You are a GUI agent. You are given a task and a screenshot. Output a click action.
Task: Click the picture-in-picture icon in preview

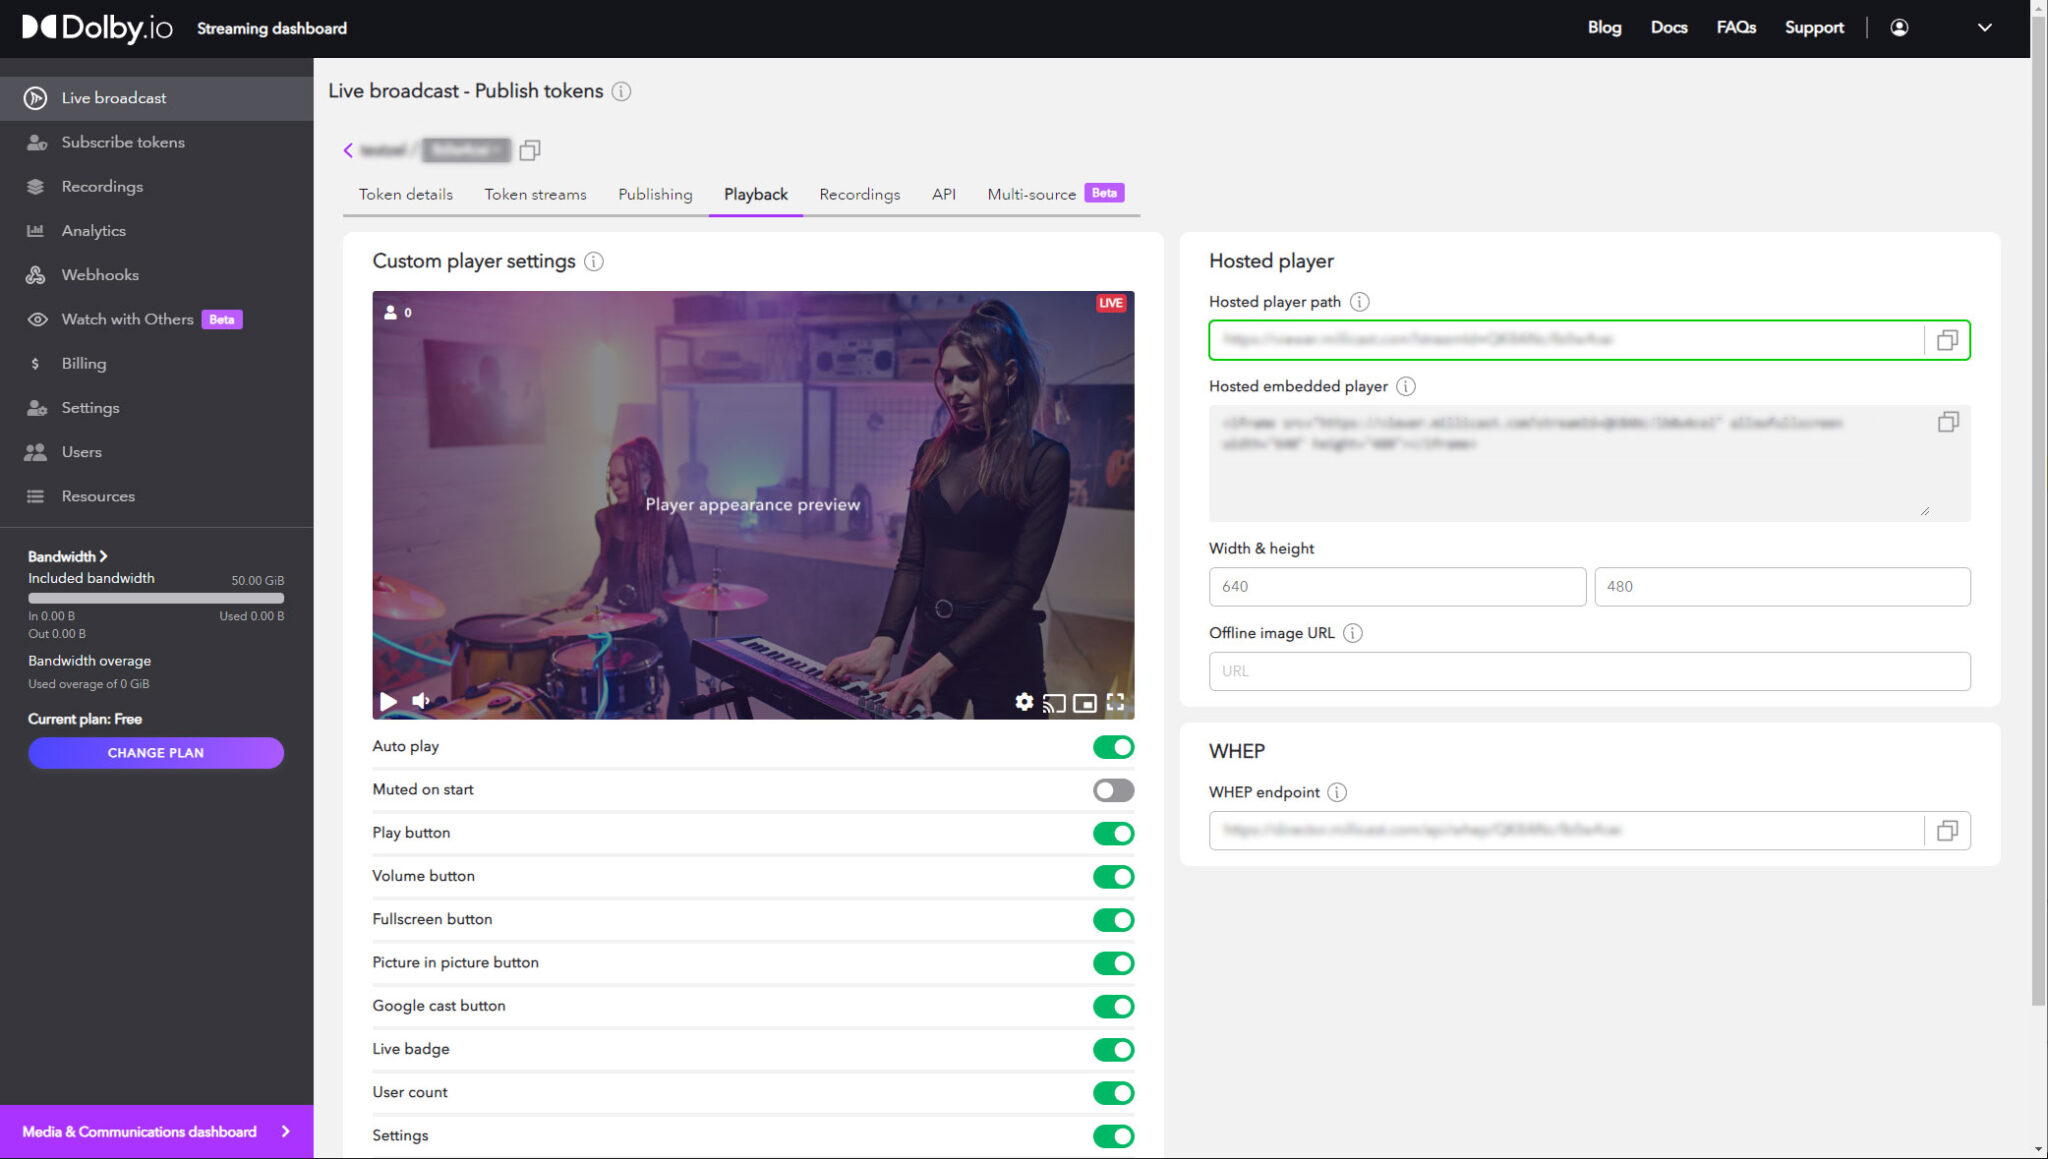(1084, 703)
